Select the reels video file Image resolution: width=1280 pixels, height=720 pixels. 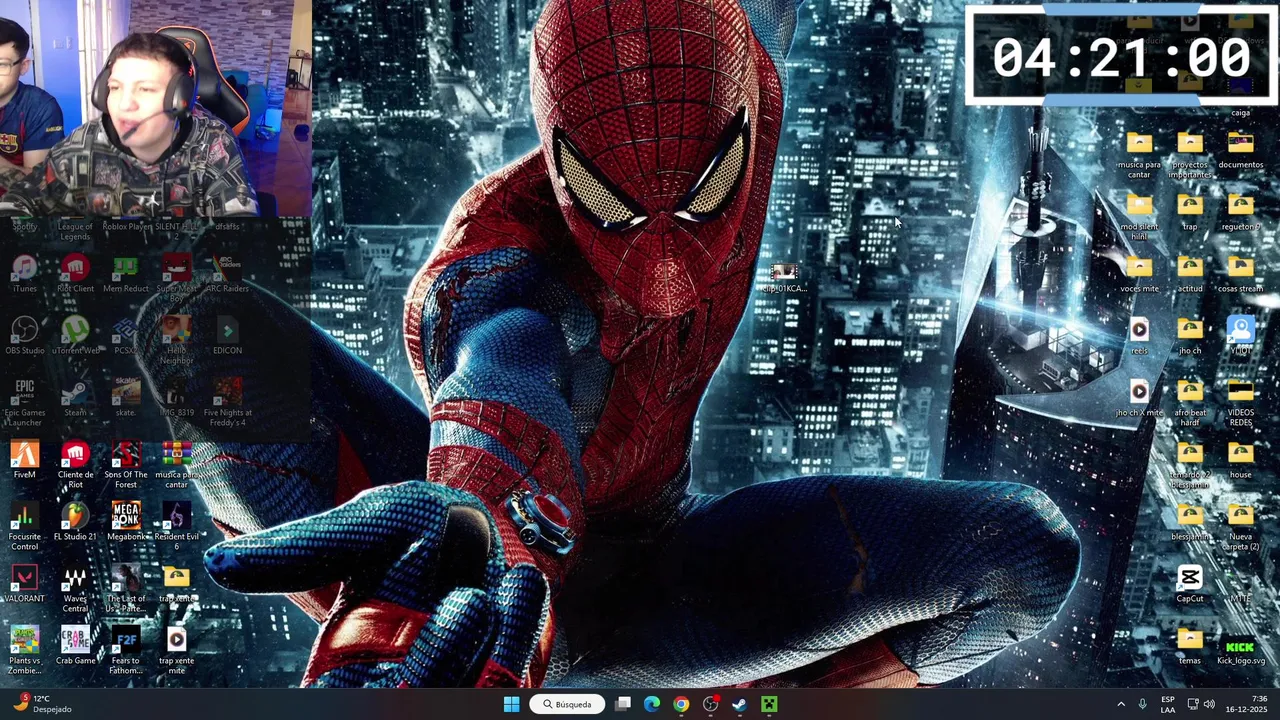click(1139, 336)
